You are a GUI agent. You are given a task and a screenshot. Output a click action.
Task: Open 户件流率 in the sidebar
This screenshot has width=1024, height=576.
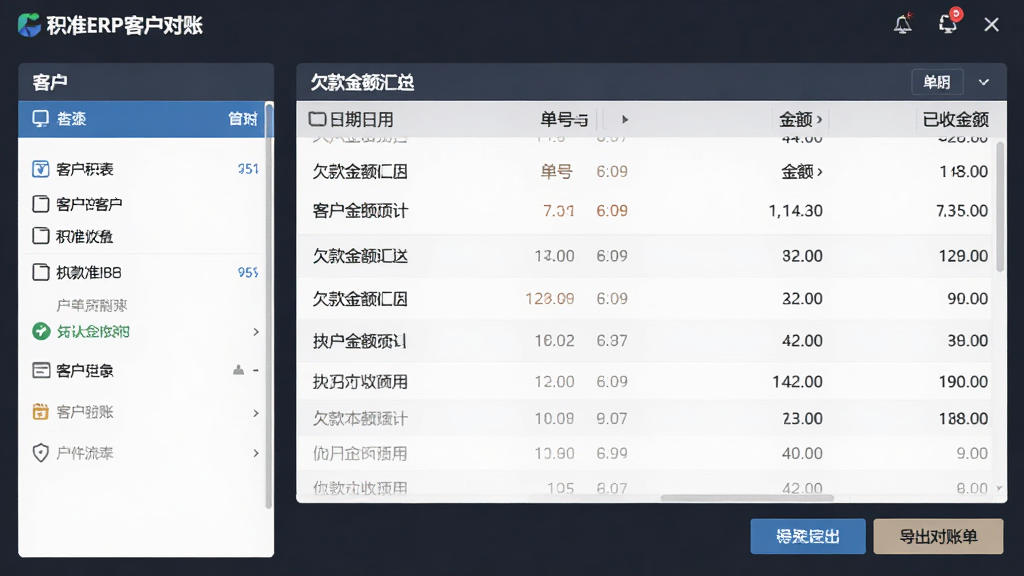pyautogui.click(x=85, y=453)
